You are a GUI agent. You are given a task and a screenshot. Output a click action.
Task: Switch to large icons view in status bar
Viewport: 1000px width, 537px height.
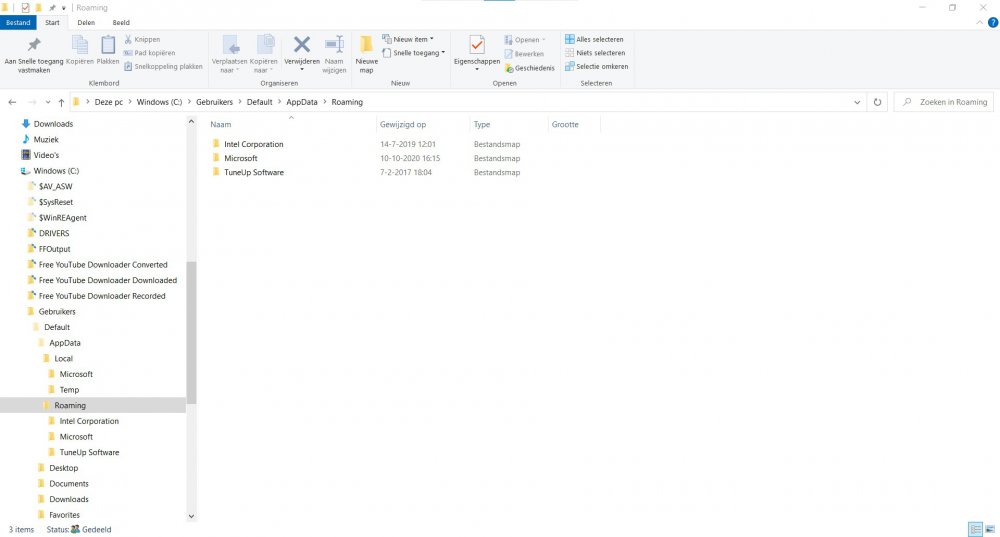coord(989,529)
